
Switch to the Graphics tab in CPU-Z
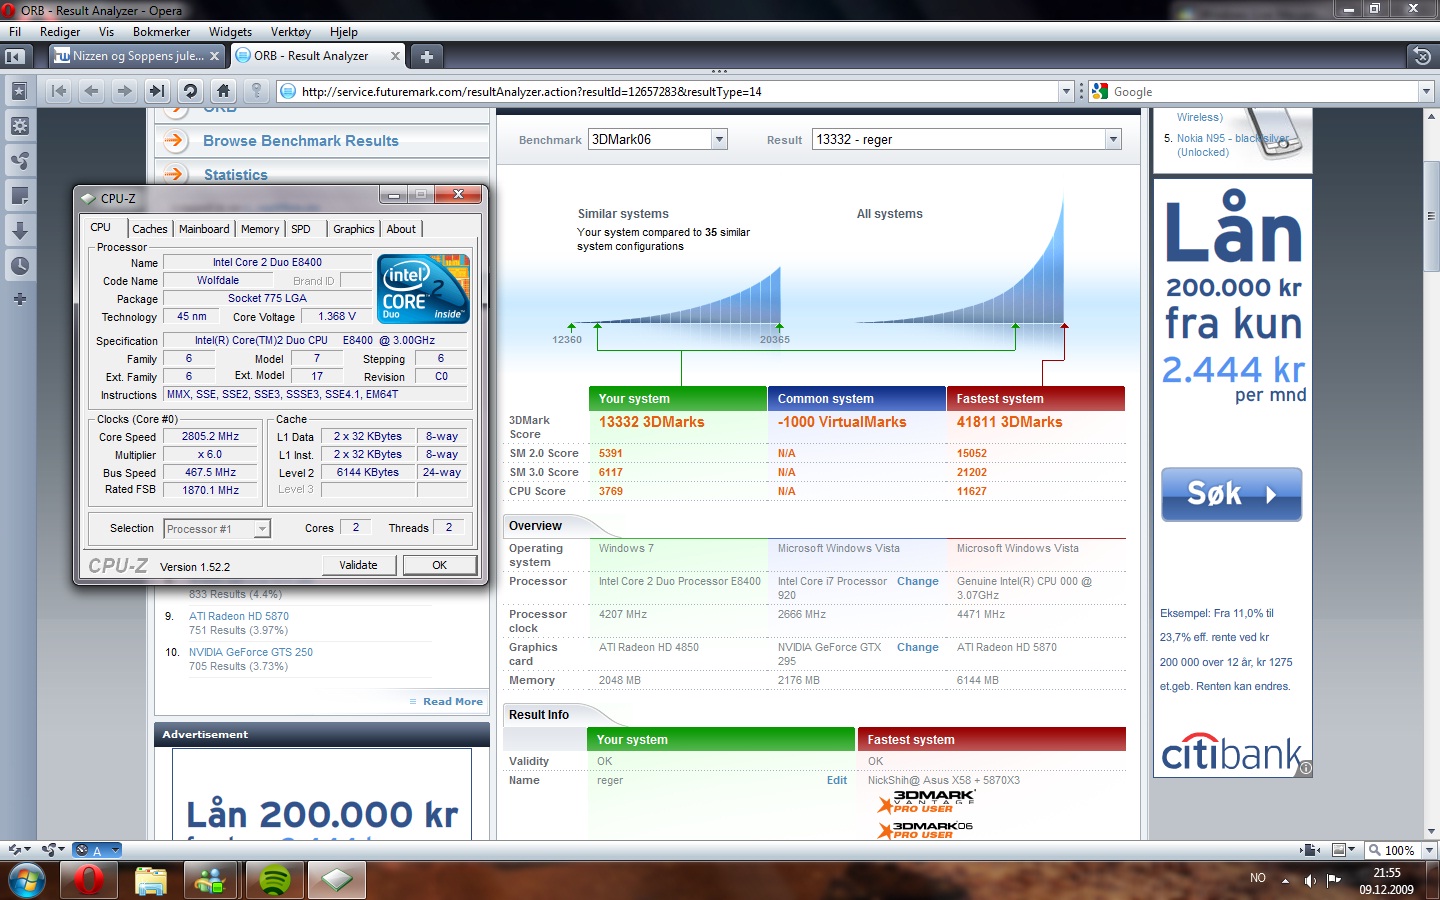(354, 229)
